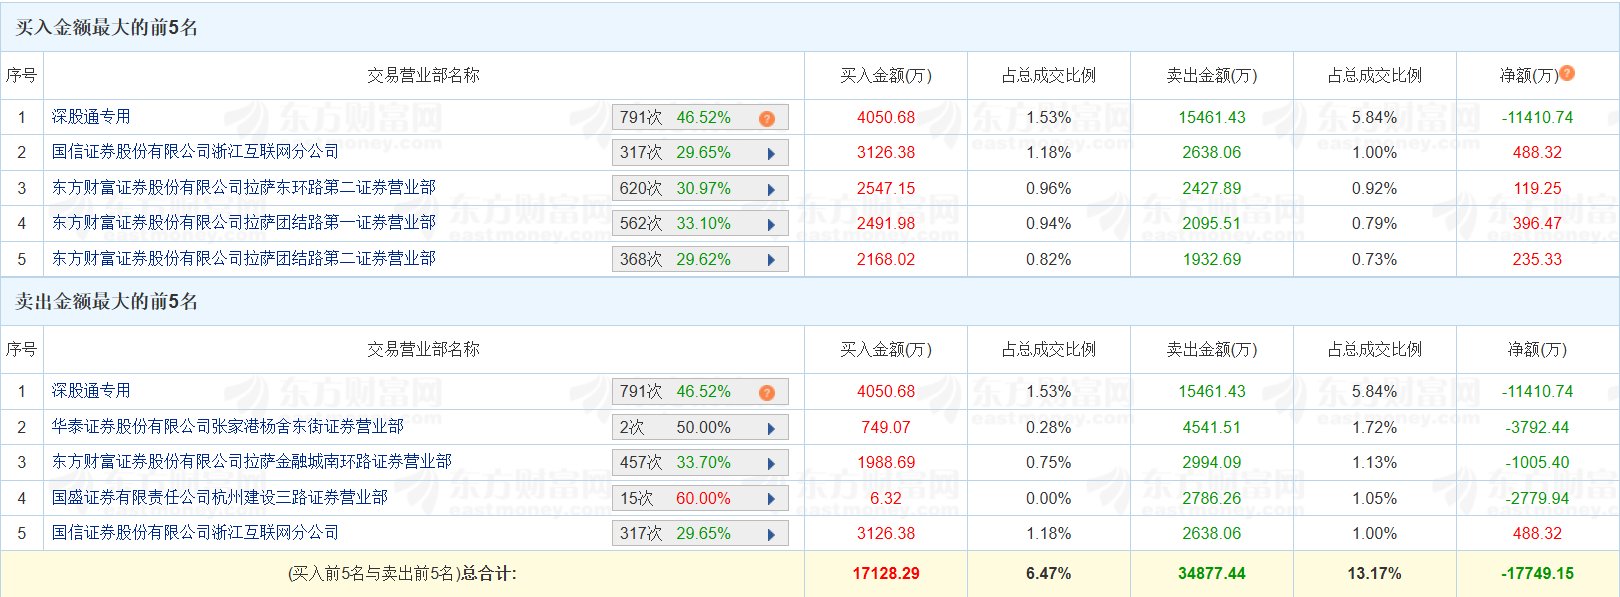Click 深股通专用 in the buy top-5 table
Image resolution: width=1620 pixels, height=597 pixels.
coord(91,116)
